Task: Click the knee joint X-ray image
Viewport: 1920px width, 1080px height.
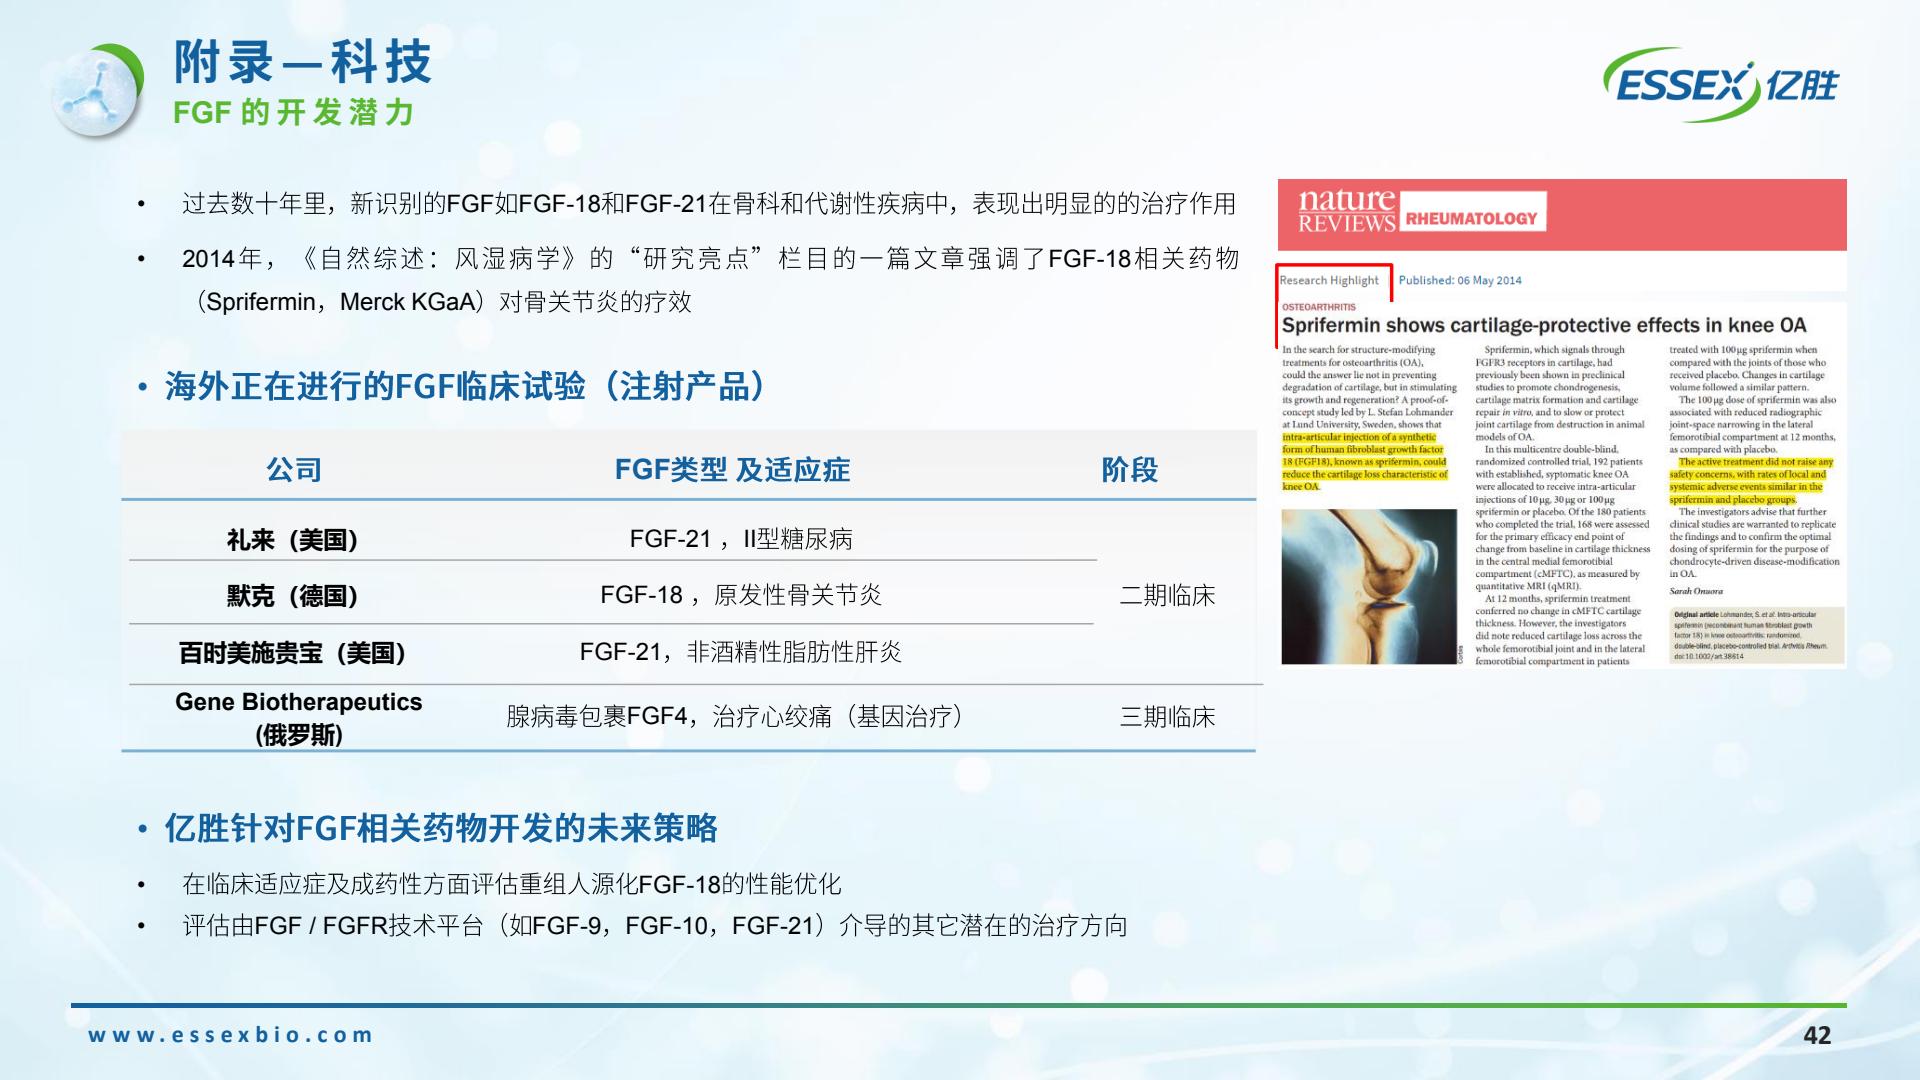Action: click(x=1369, y=586)
